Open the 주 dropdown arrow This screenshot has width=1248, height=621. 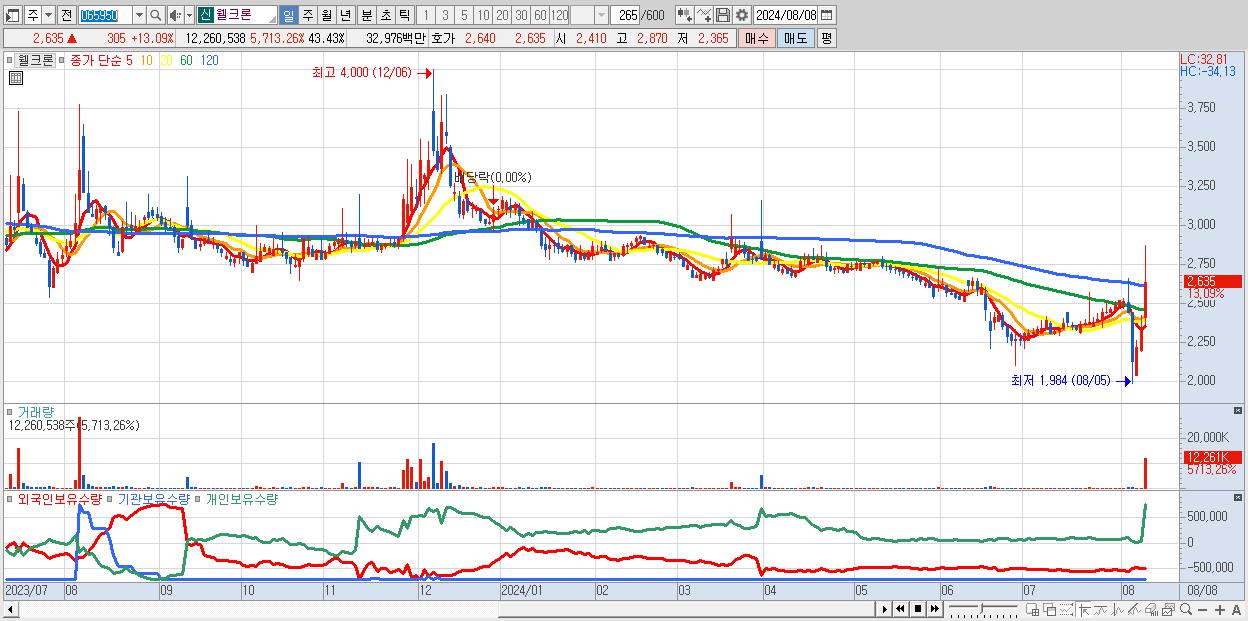49,15
